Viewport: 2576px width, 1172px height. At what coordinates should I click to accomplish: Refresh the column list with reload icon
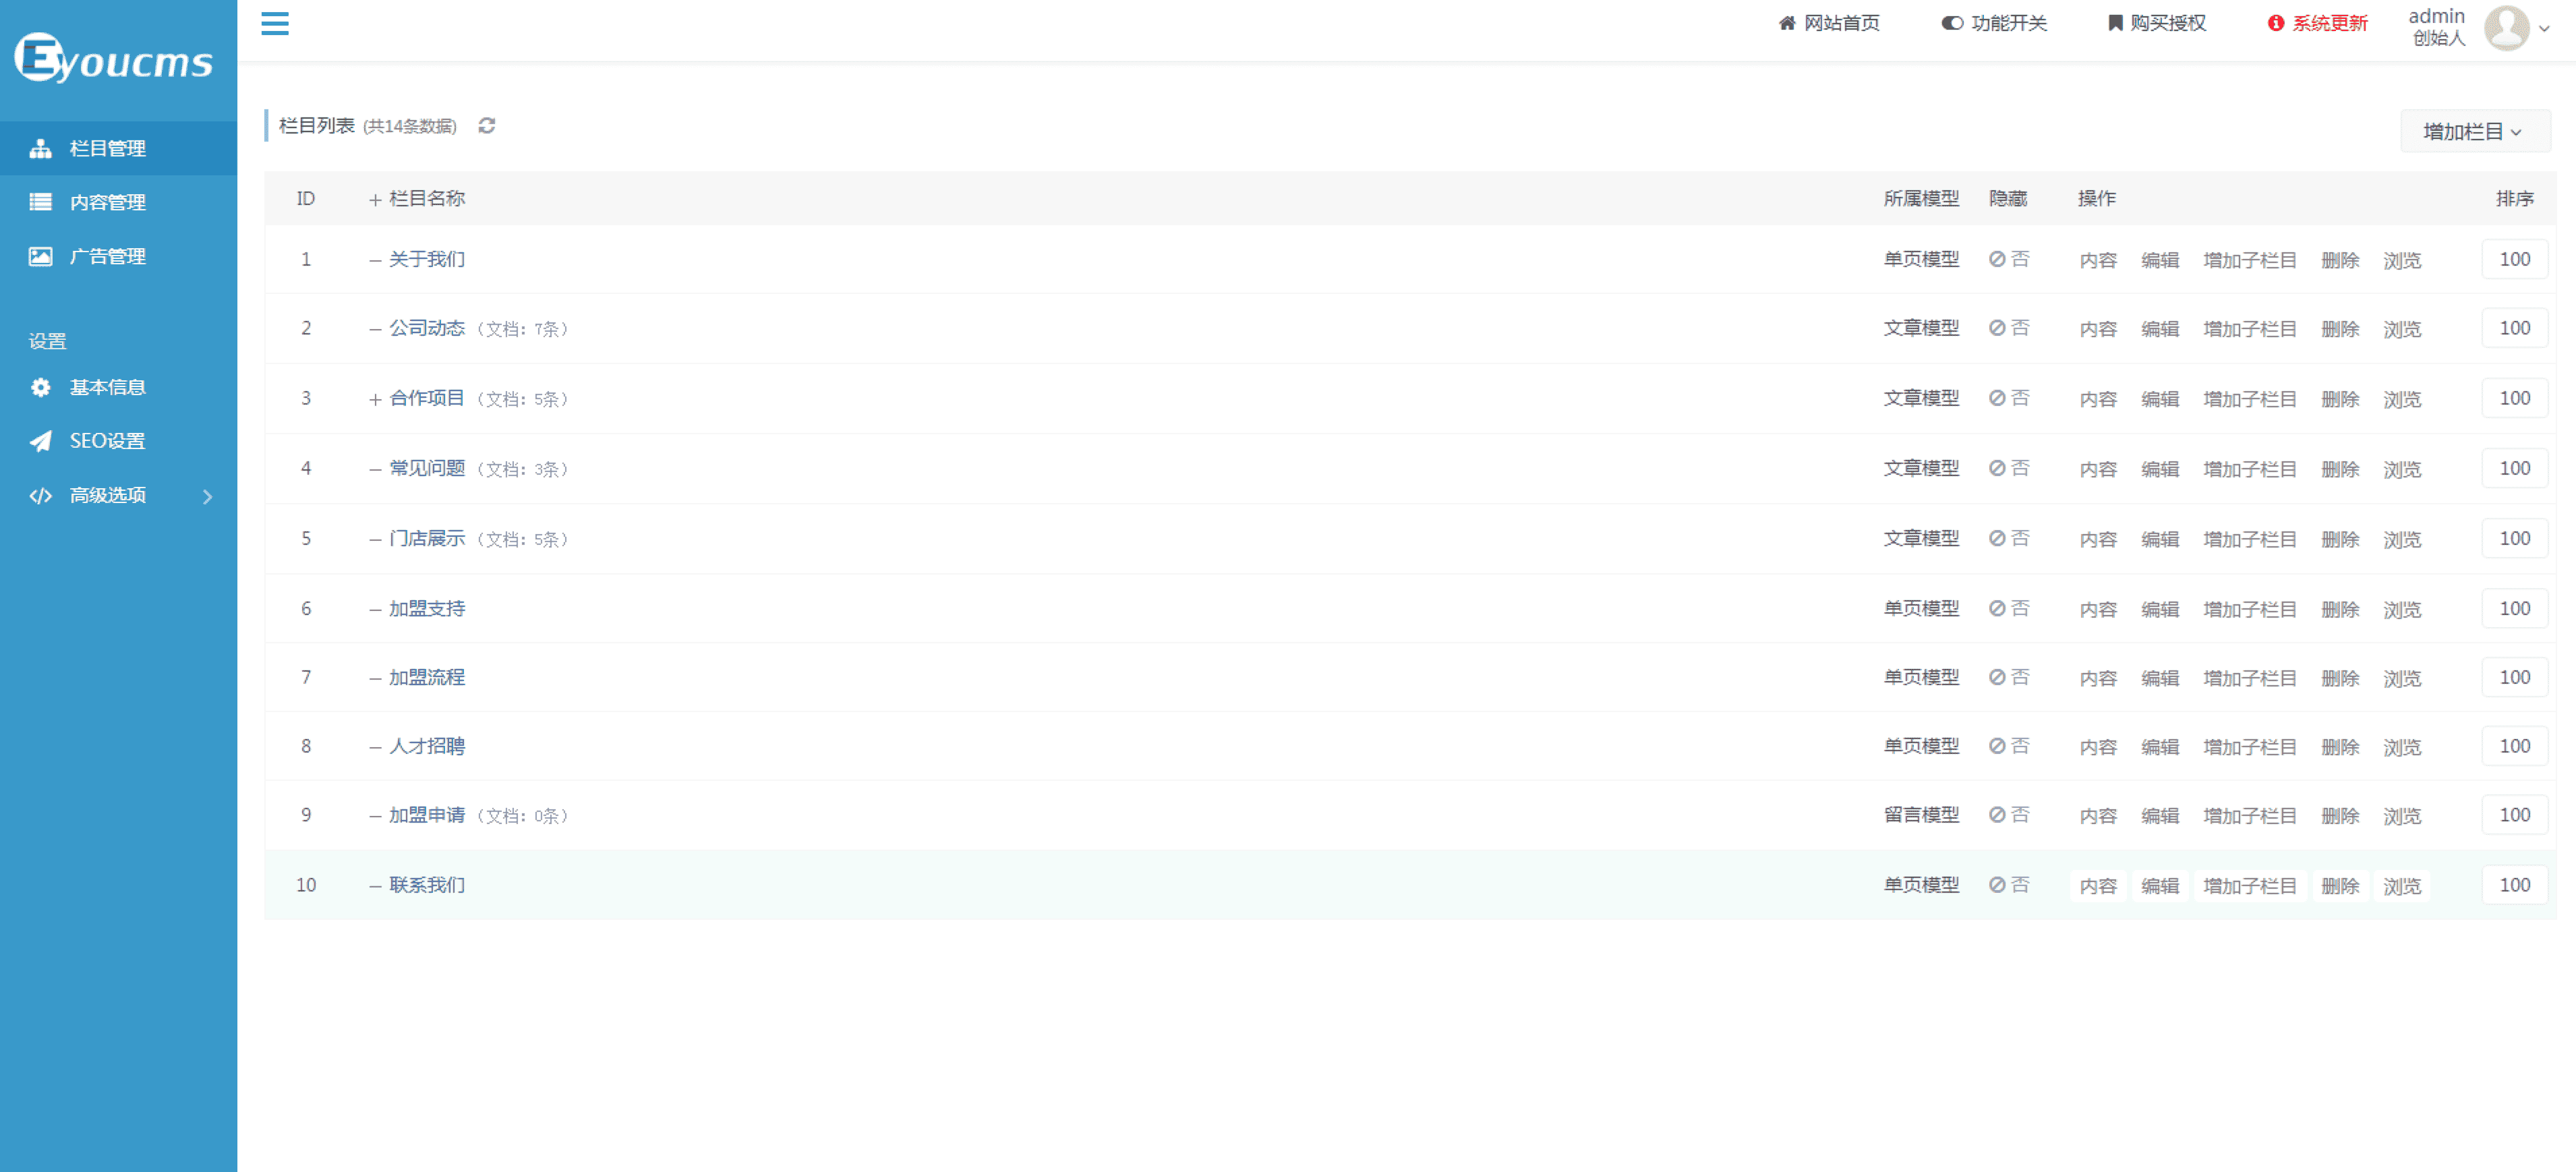486,126
